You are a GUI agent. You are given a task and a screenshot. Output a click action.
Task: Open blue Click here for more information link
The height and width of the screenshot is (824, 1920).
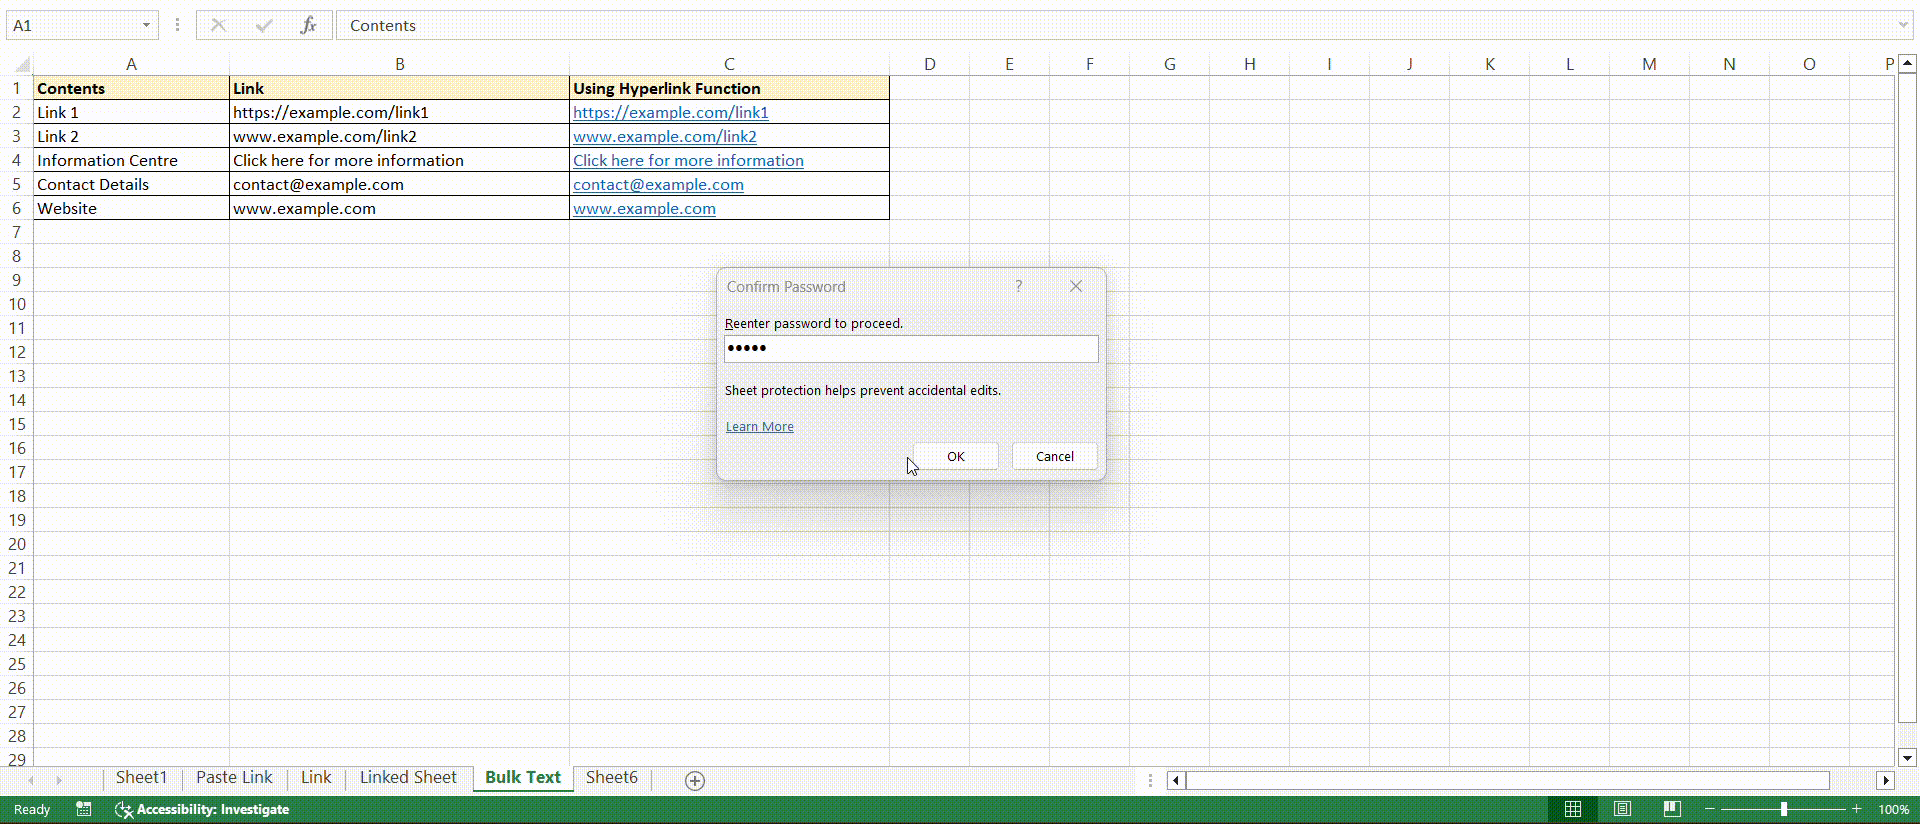[x=688, y=161]
